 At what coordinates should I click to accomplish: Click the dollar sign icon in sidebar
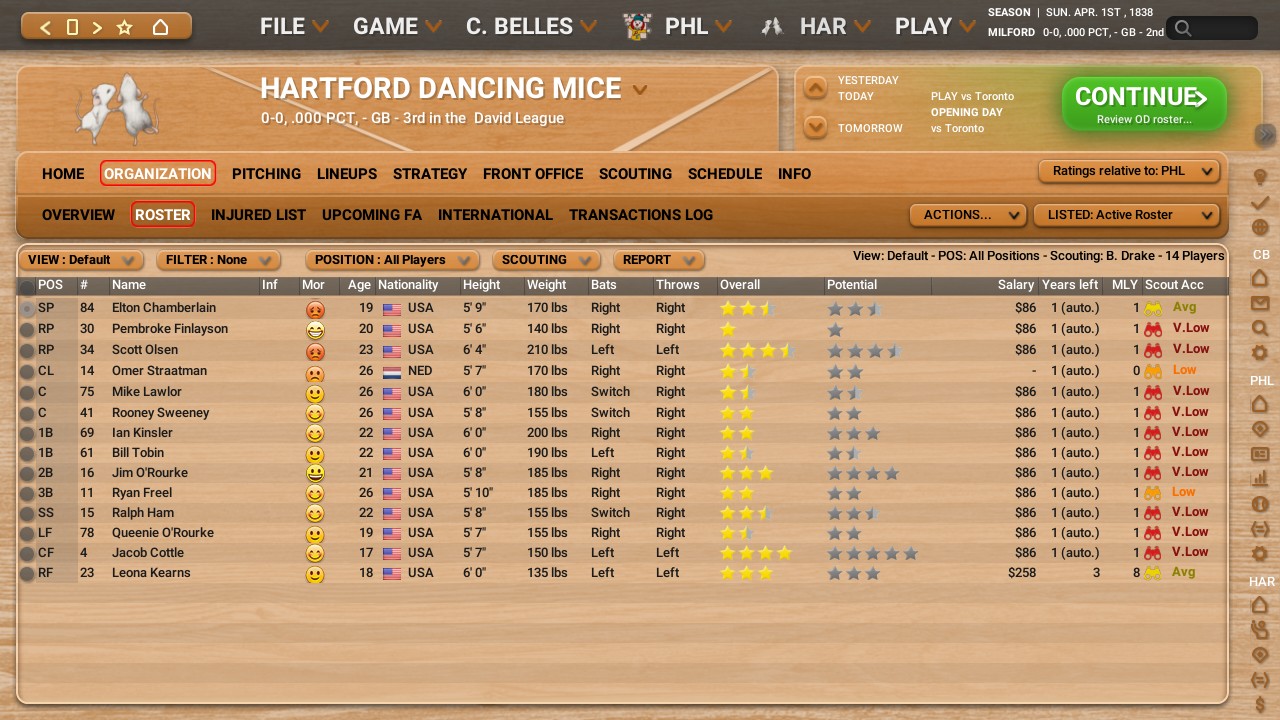(x=1260, y=705)
